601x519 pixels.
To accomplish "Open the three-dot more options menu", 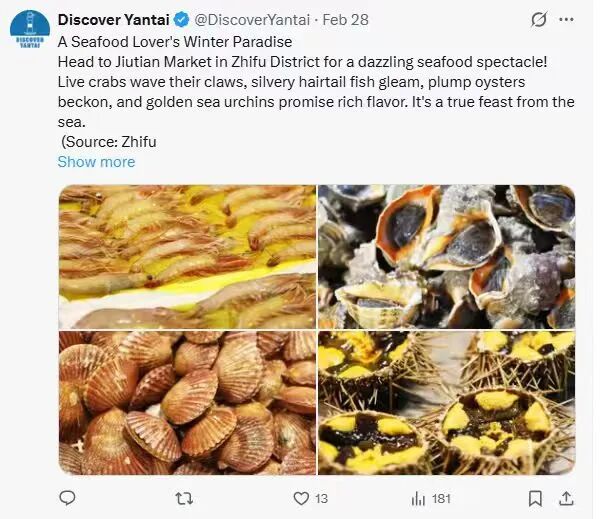I will 567,19.
